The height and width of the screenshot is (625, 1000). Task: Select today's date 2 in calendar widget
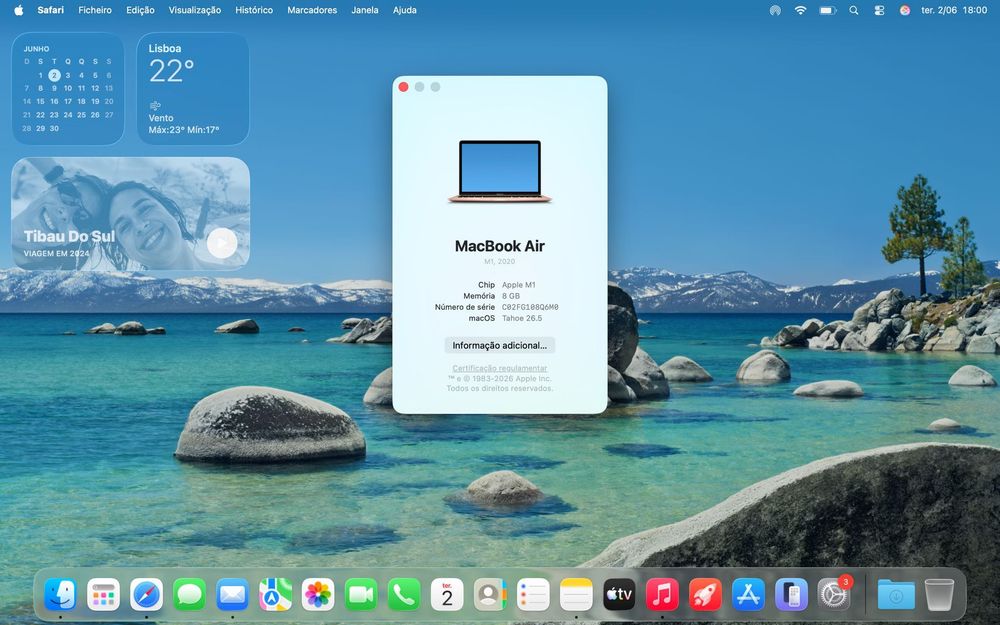pyautogui.click(x=54, y=75)
